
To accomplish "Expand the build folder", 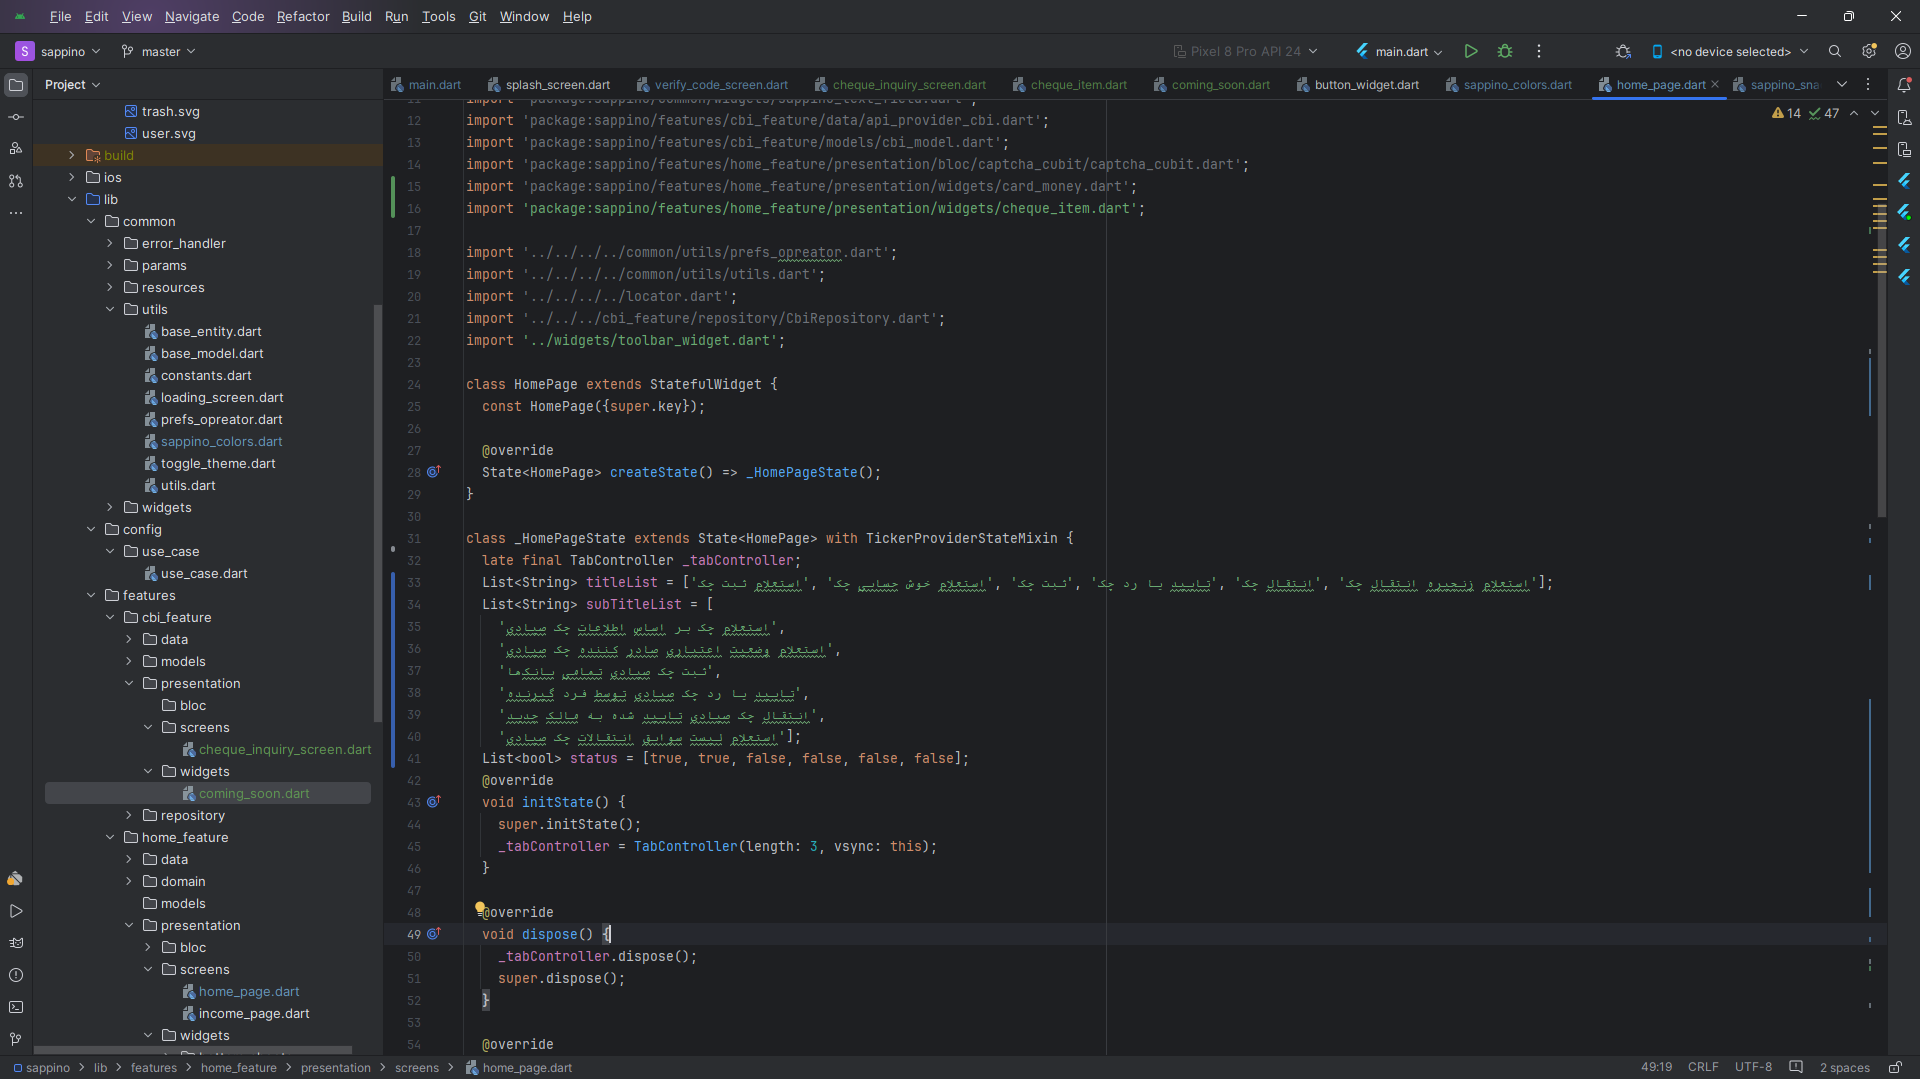I will (71, 155).
